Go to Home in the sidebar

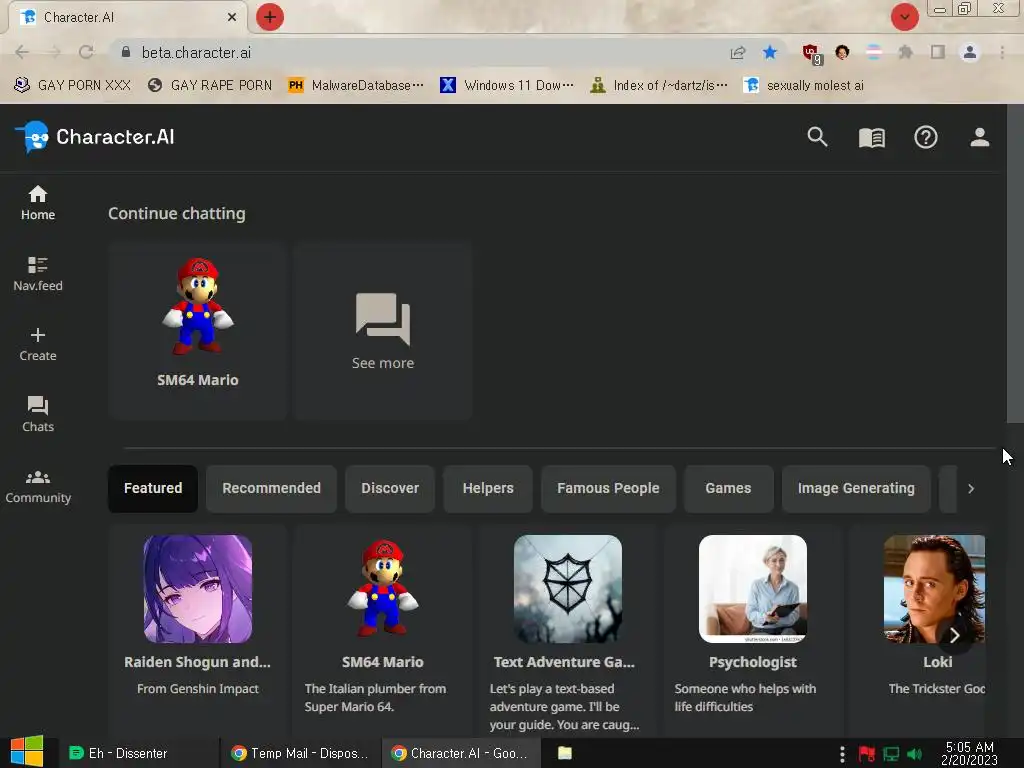(x=38, y=203)
